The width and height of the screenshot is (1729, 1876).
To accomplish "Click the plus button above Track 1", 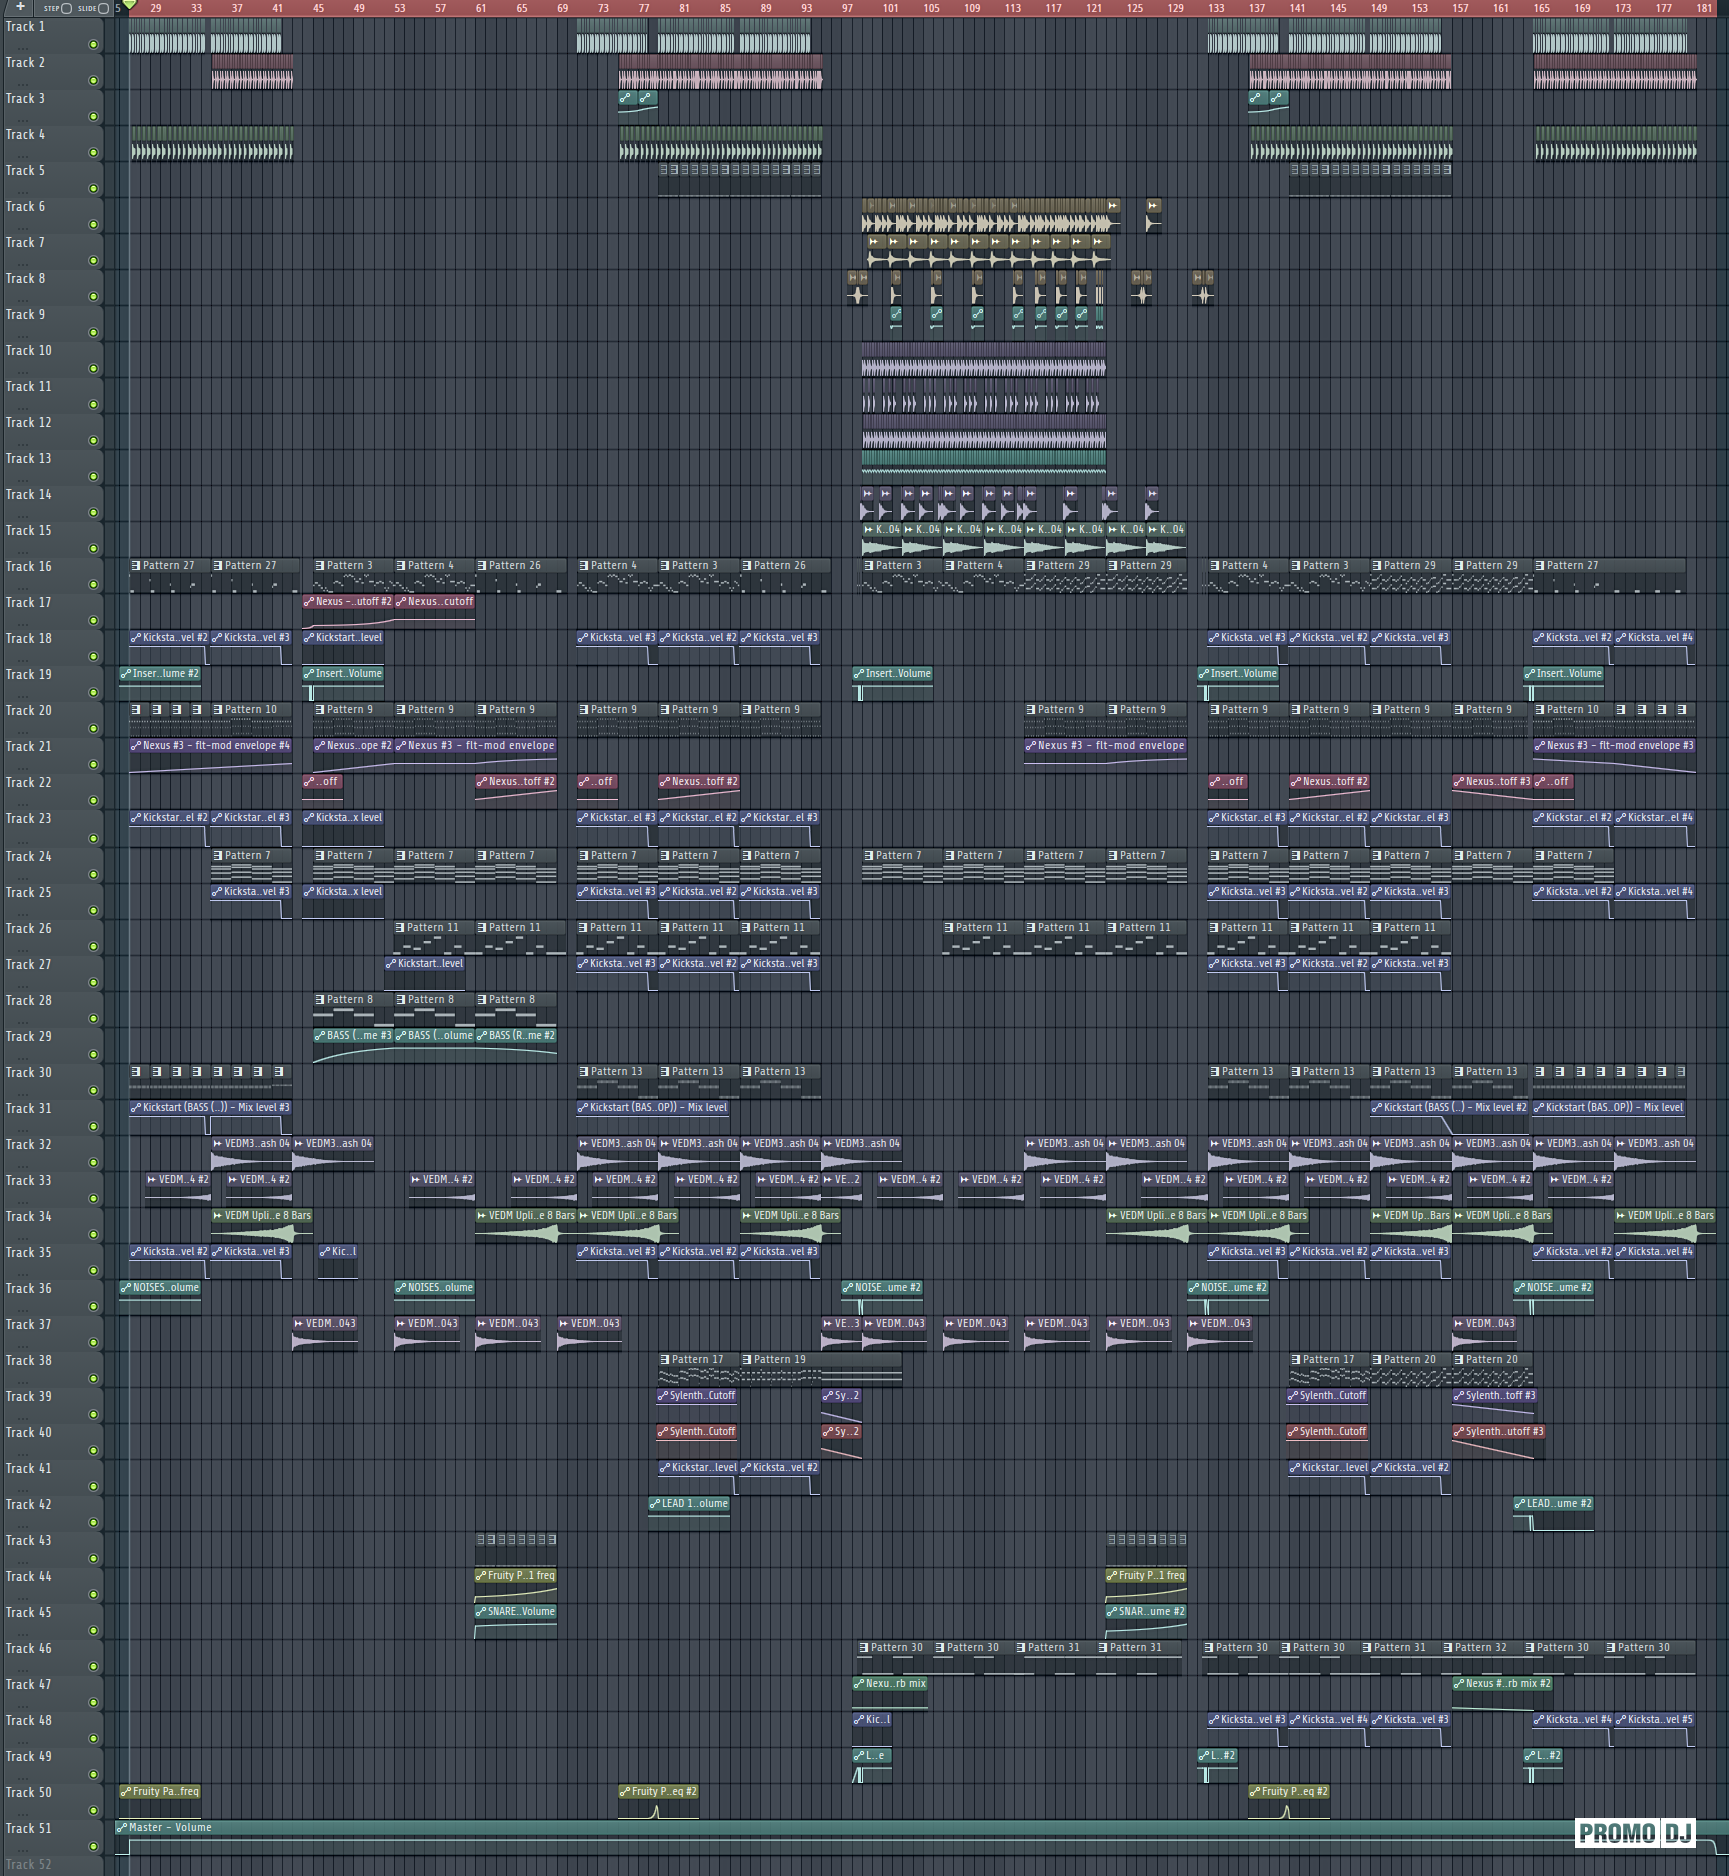I will pos(20,7).
